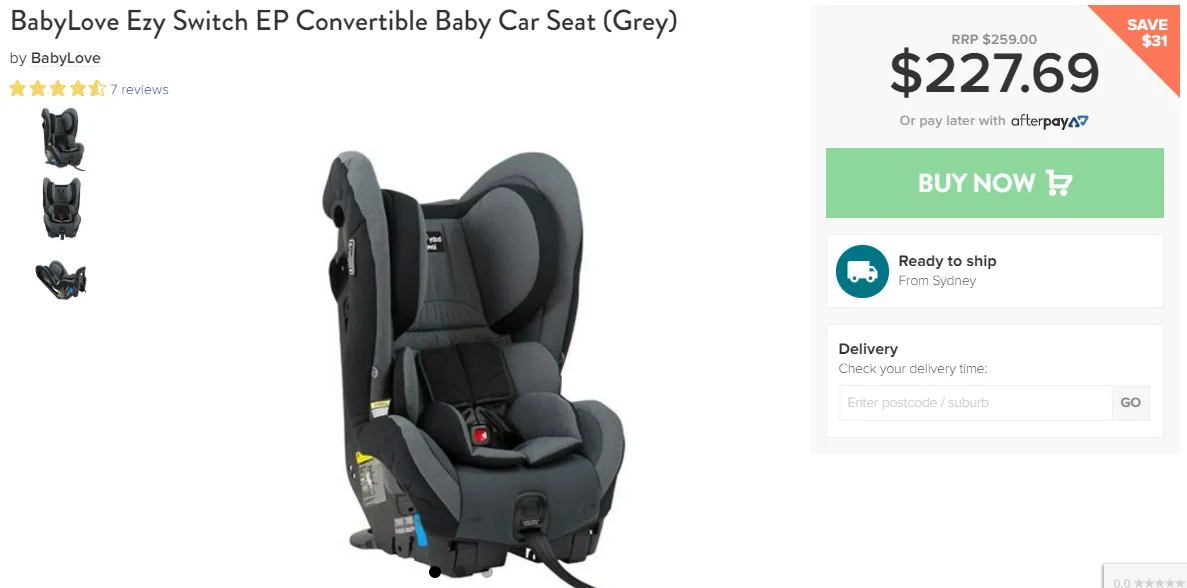Click the 0.0 star rating widget at bottom right
1187x588 pixels.
pos(1145,580)
